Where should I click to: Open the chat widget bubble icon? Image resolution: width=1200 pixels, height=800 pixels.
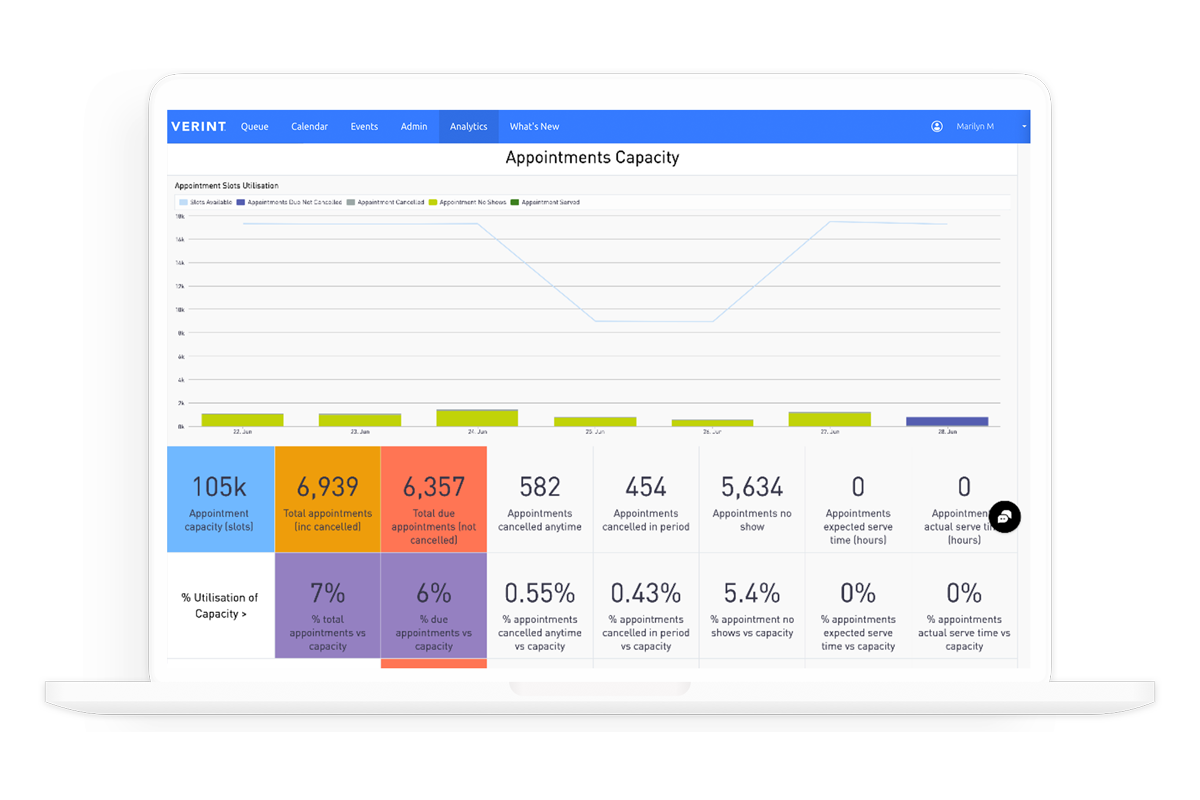pyautogui.click(x=1005, y=516)
